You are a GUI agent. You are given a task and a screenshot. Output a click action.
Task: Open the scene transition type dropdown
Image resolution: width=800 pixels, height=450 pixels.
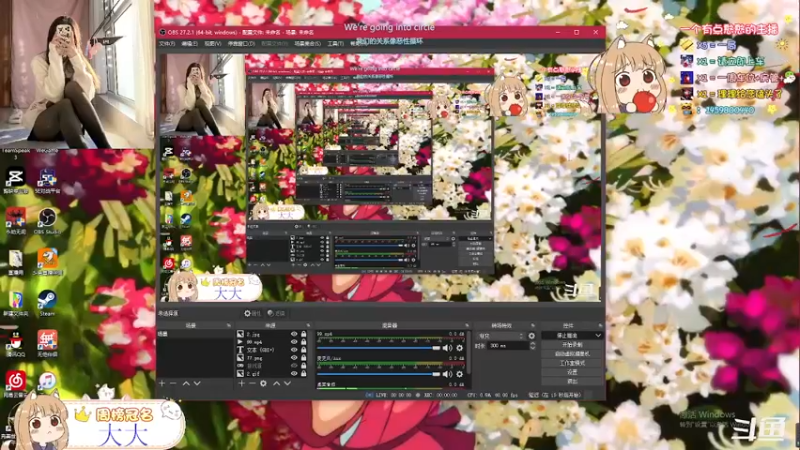500,336
